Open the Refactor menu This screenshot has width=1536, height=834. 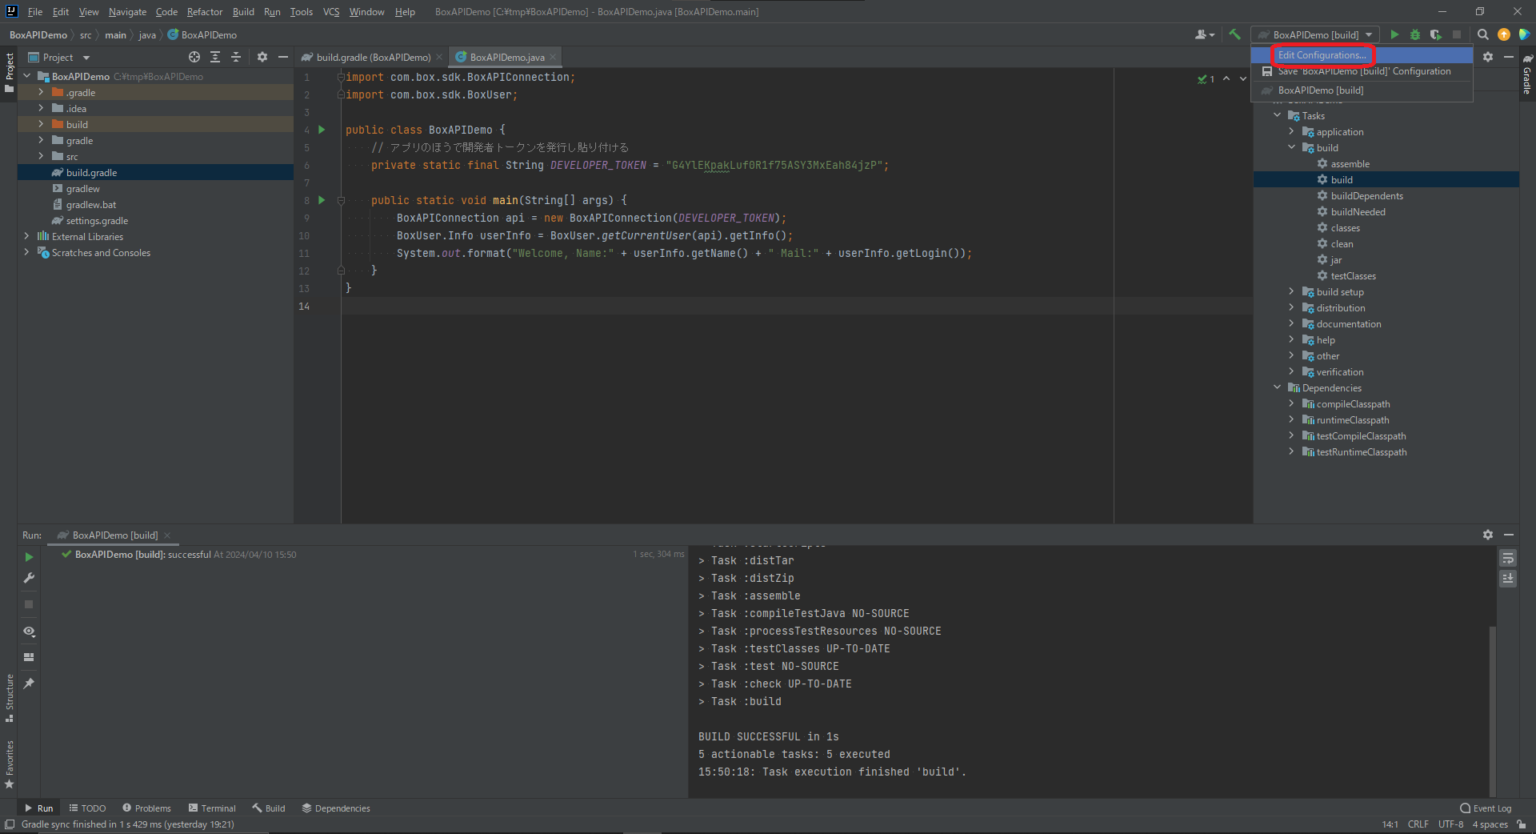[x=204, y=12]
